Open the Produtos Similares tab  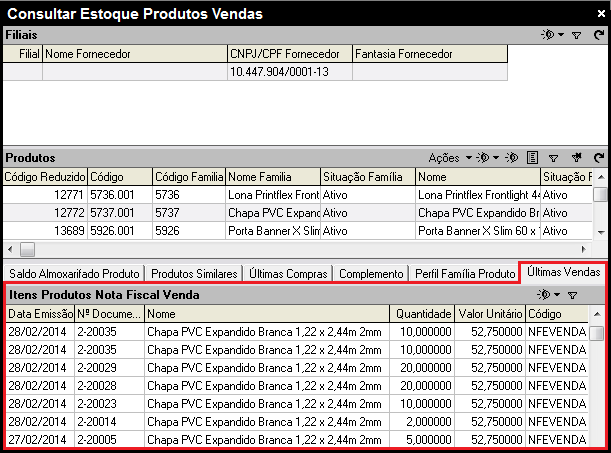(194, 274)
